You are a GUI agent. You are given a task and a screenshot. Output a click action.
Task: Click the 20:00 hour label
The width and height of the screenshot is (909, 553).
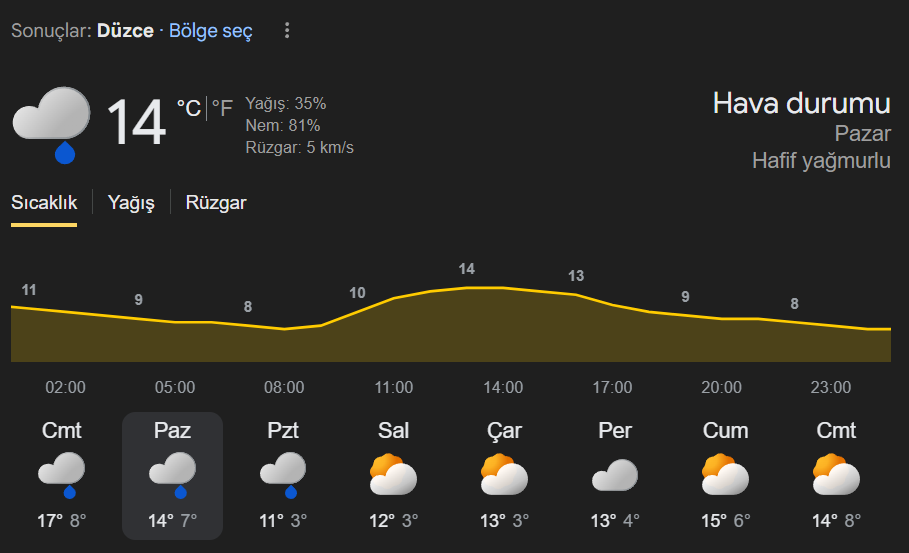(x=721, y=388)
